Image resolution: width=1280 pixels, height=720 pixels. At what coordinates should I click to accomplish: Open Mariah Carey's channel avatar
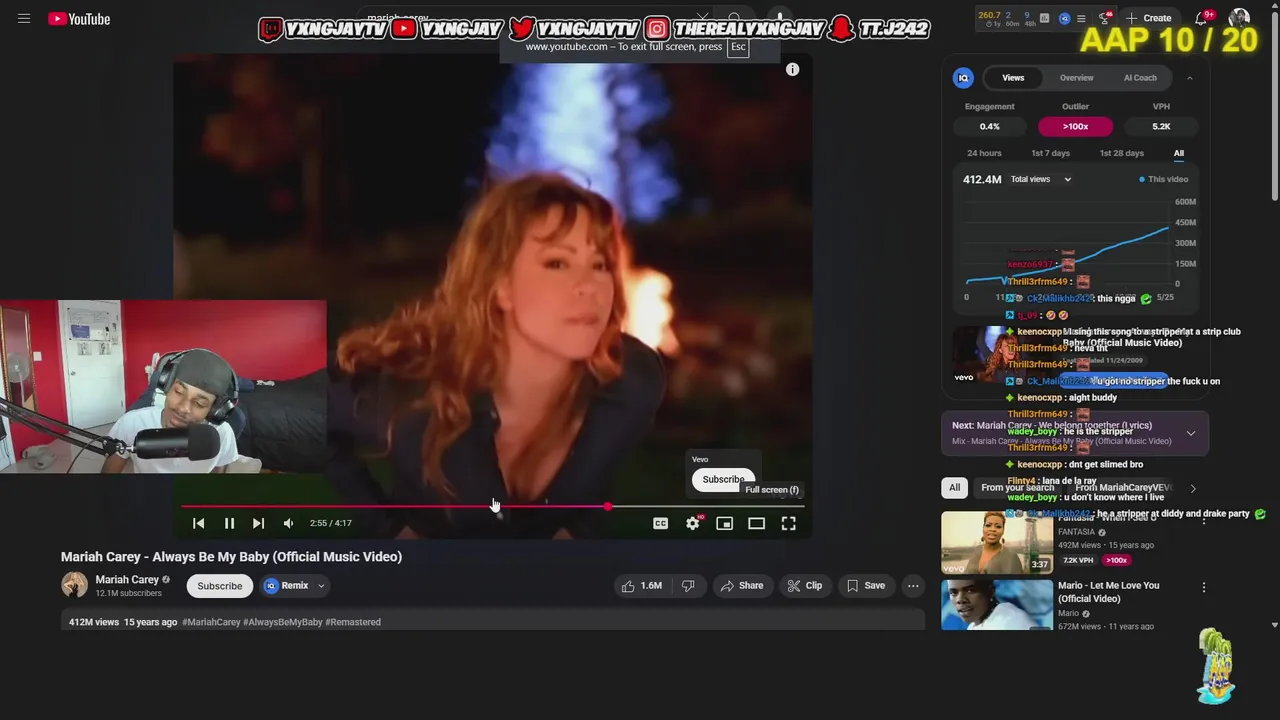[74, 585]
